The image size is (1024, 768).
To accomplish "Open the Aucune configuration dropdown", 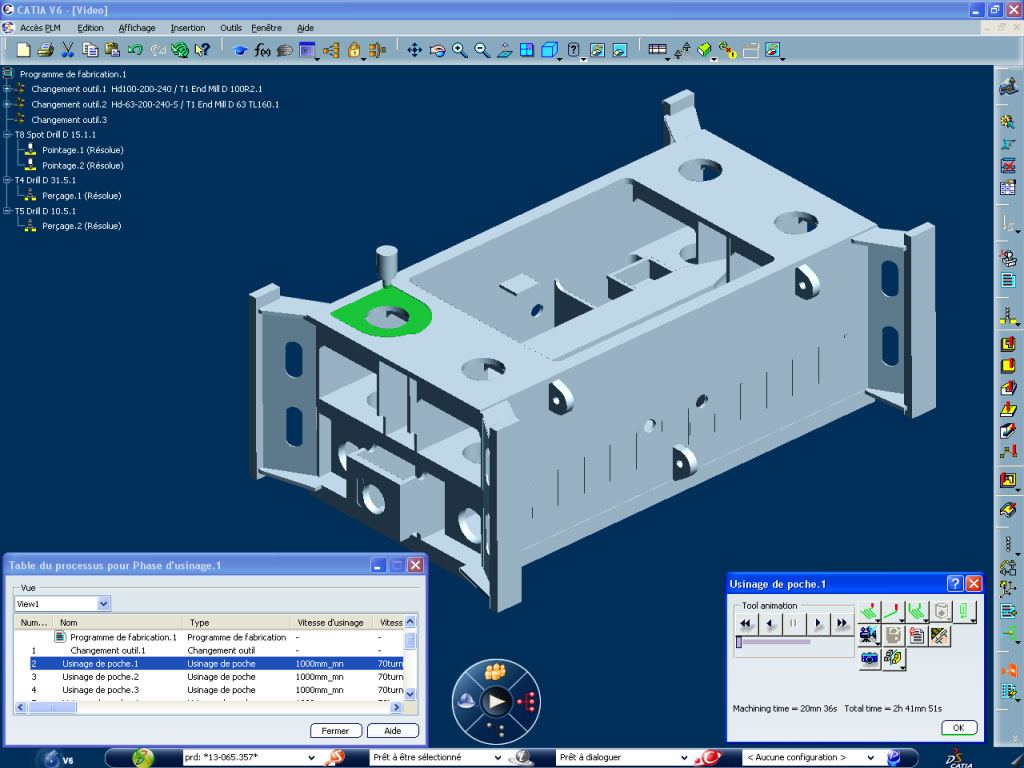I will 869,758.
